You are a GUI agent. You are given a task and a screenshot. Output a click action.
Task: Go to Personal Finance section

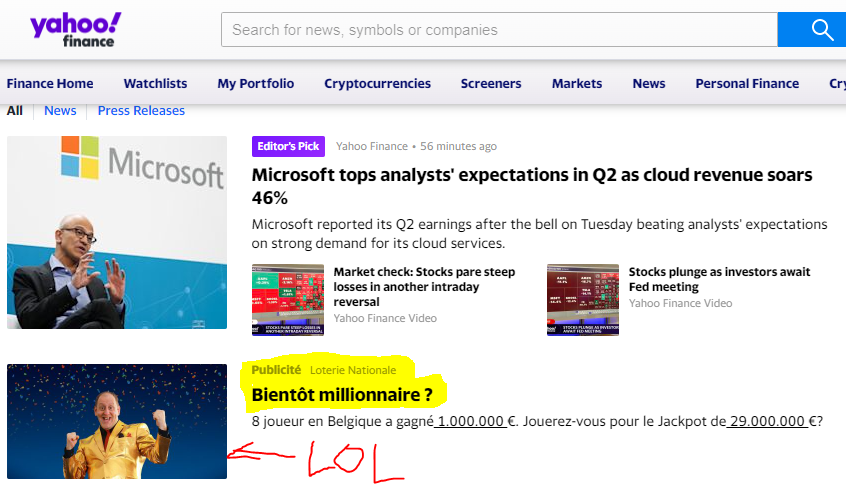[x=747, y=84]
